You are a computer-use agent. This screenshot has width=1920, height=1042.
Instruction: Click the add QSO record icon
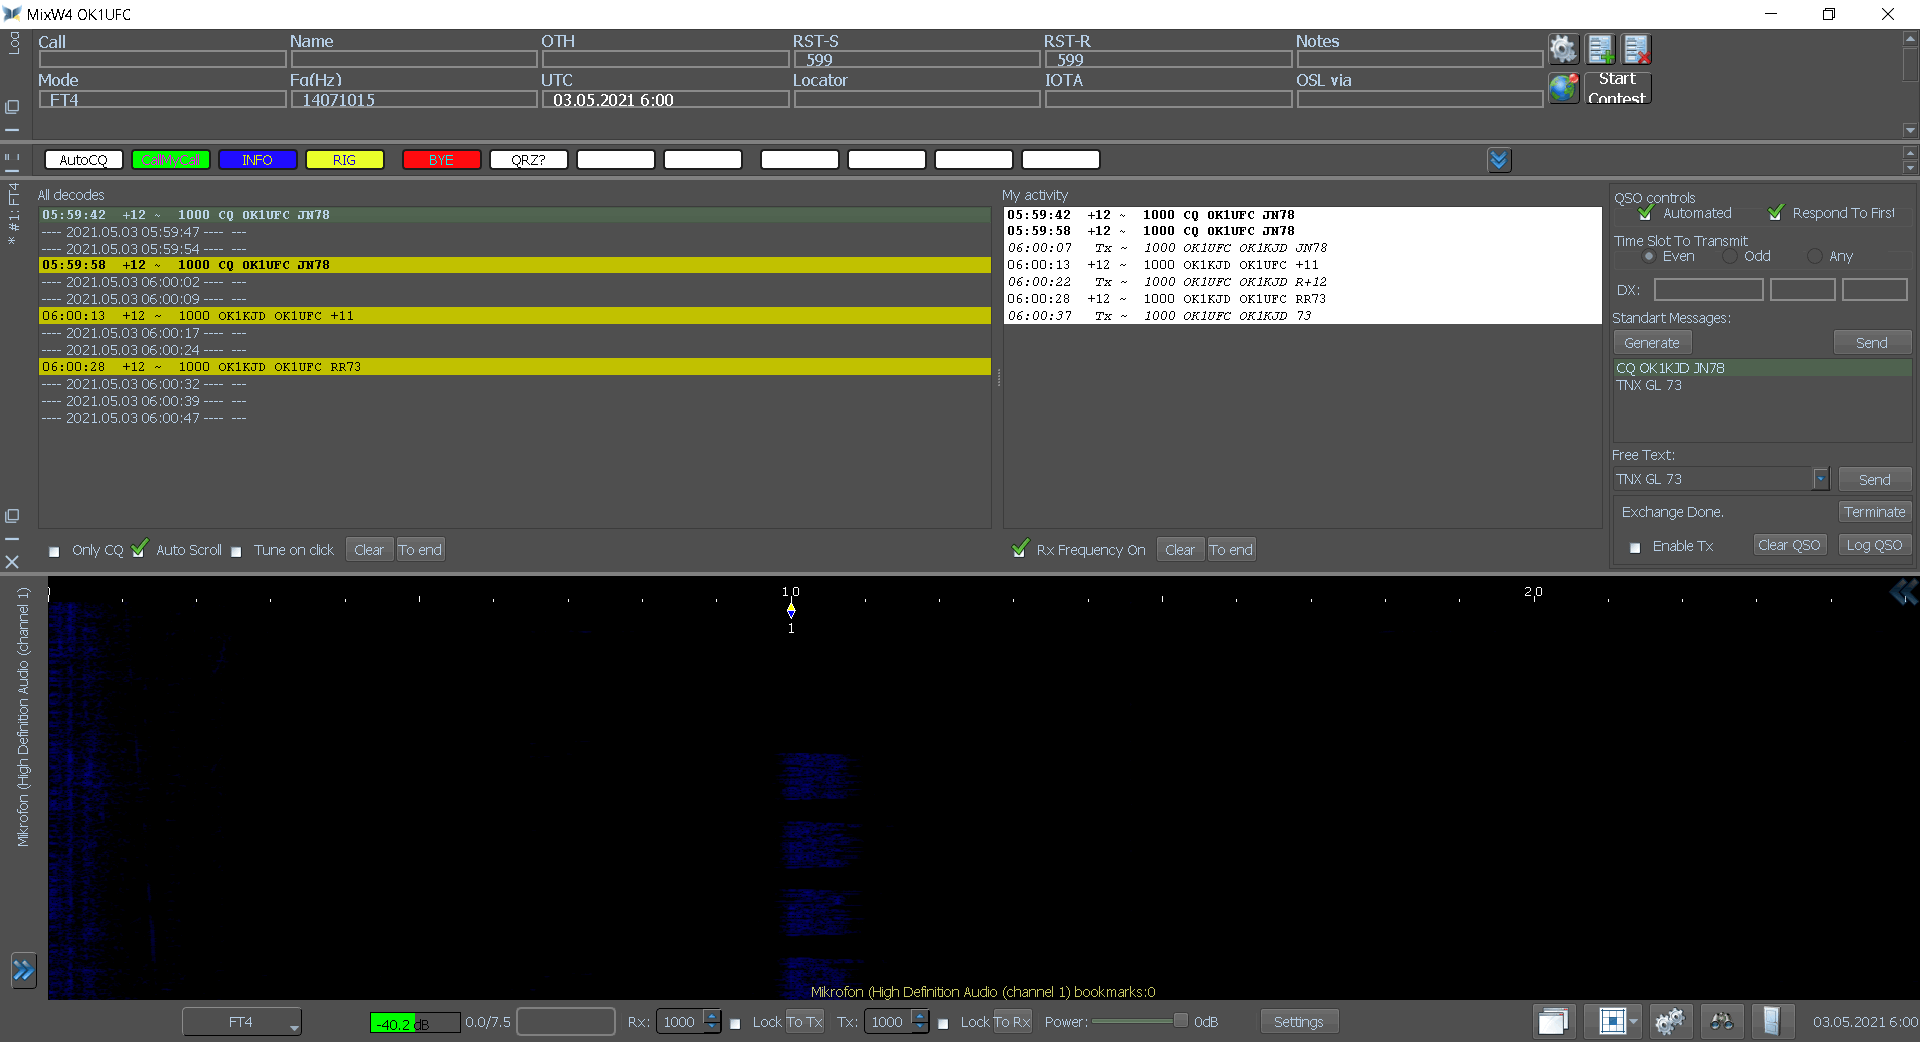[1600, 49]
